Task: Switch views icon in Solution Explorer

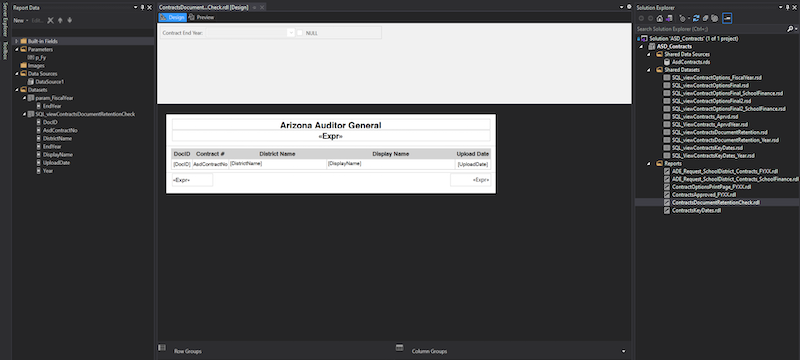Action: (669, 18)
